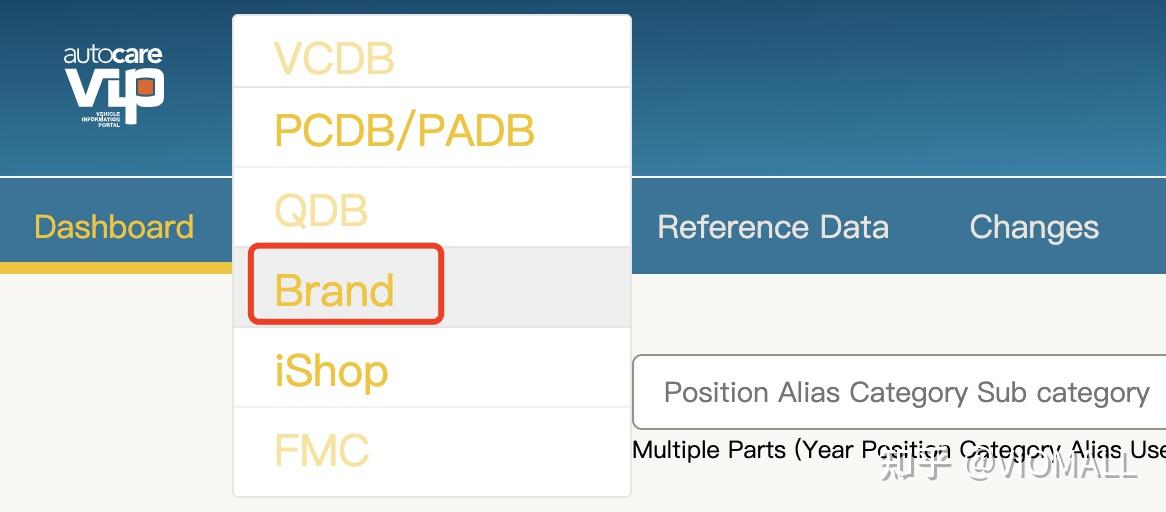Switch to the Dashboard tab
Image resolution: width=1166 pixels, height=512 pixels.
(114, 227)
